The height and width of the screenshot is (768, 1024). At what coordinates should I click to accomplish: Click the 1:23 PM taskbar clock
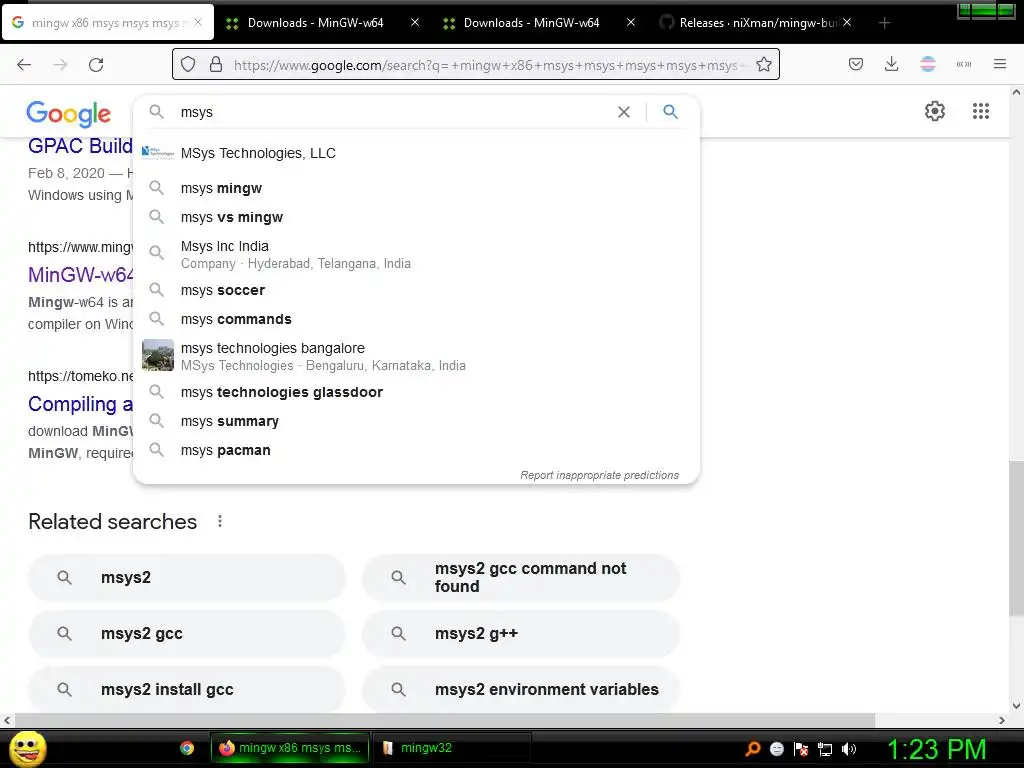pyautogui.click(x=936, y=749)
